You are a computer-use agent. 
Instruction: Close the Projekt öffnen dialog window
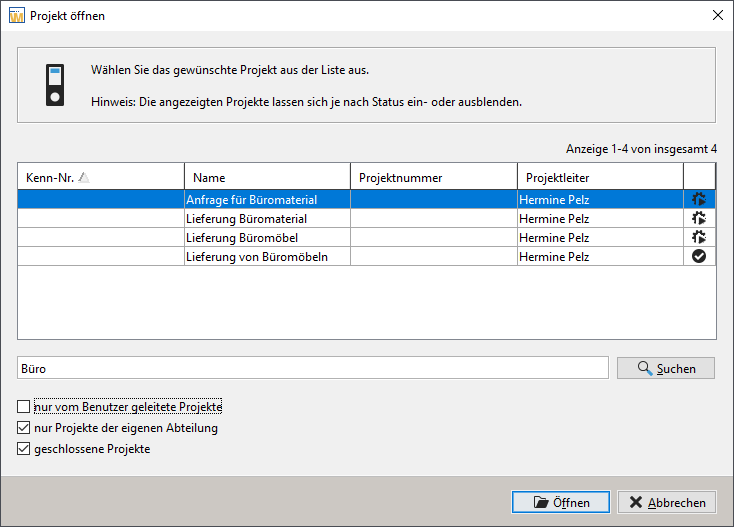tap(716, 16)
